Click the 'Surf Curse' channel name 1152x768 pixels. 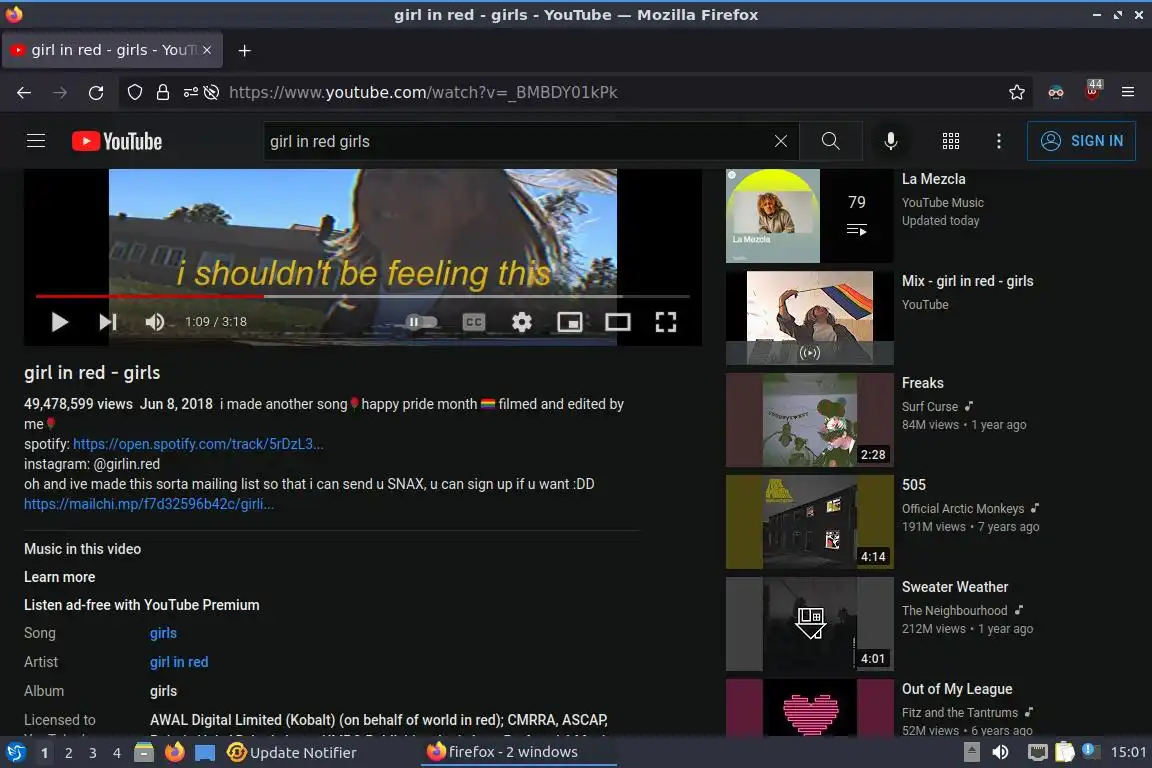[930, 406]
